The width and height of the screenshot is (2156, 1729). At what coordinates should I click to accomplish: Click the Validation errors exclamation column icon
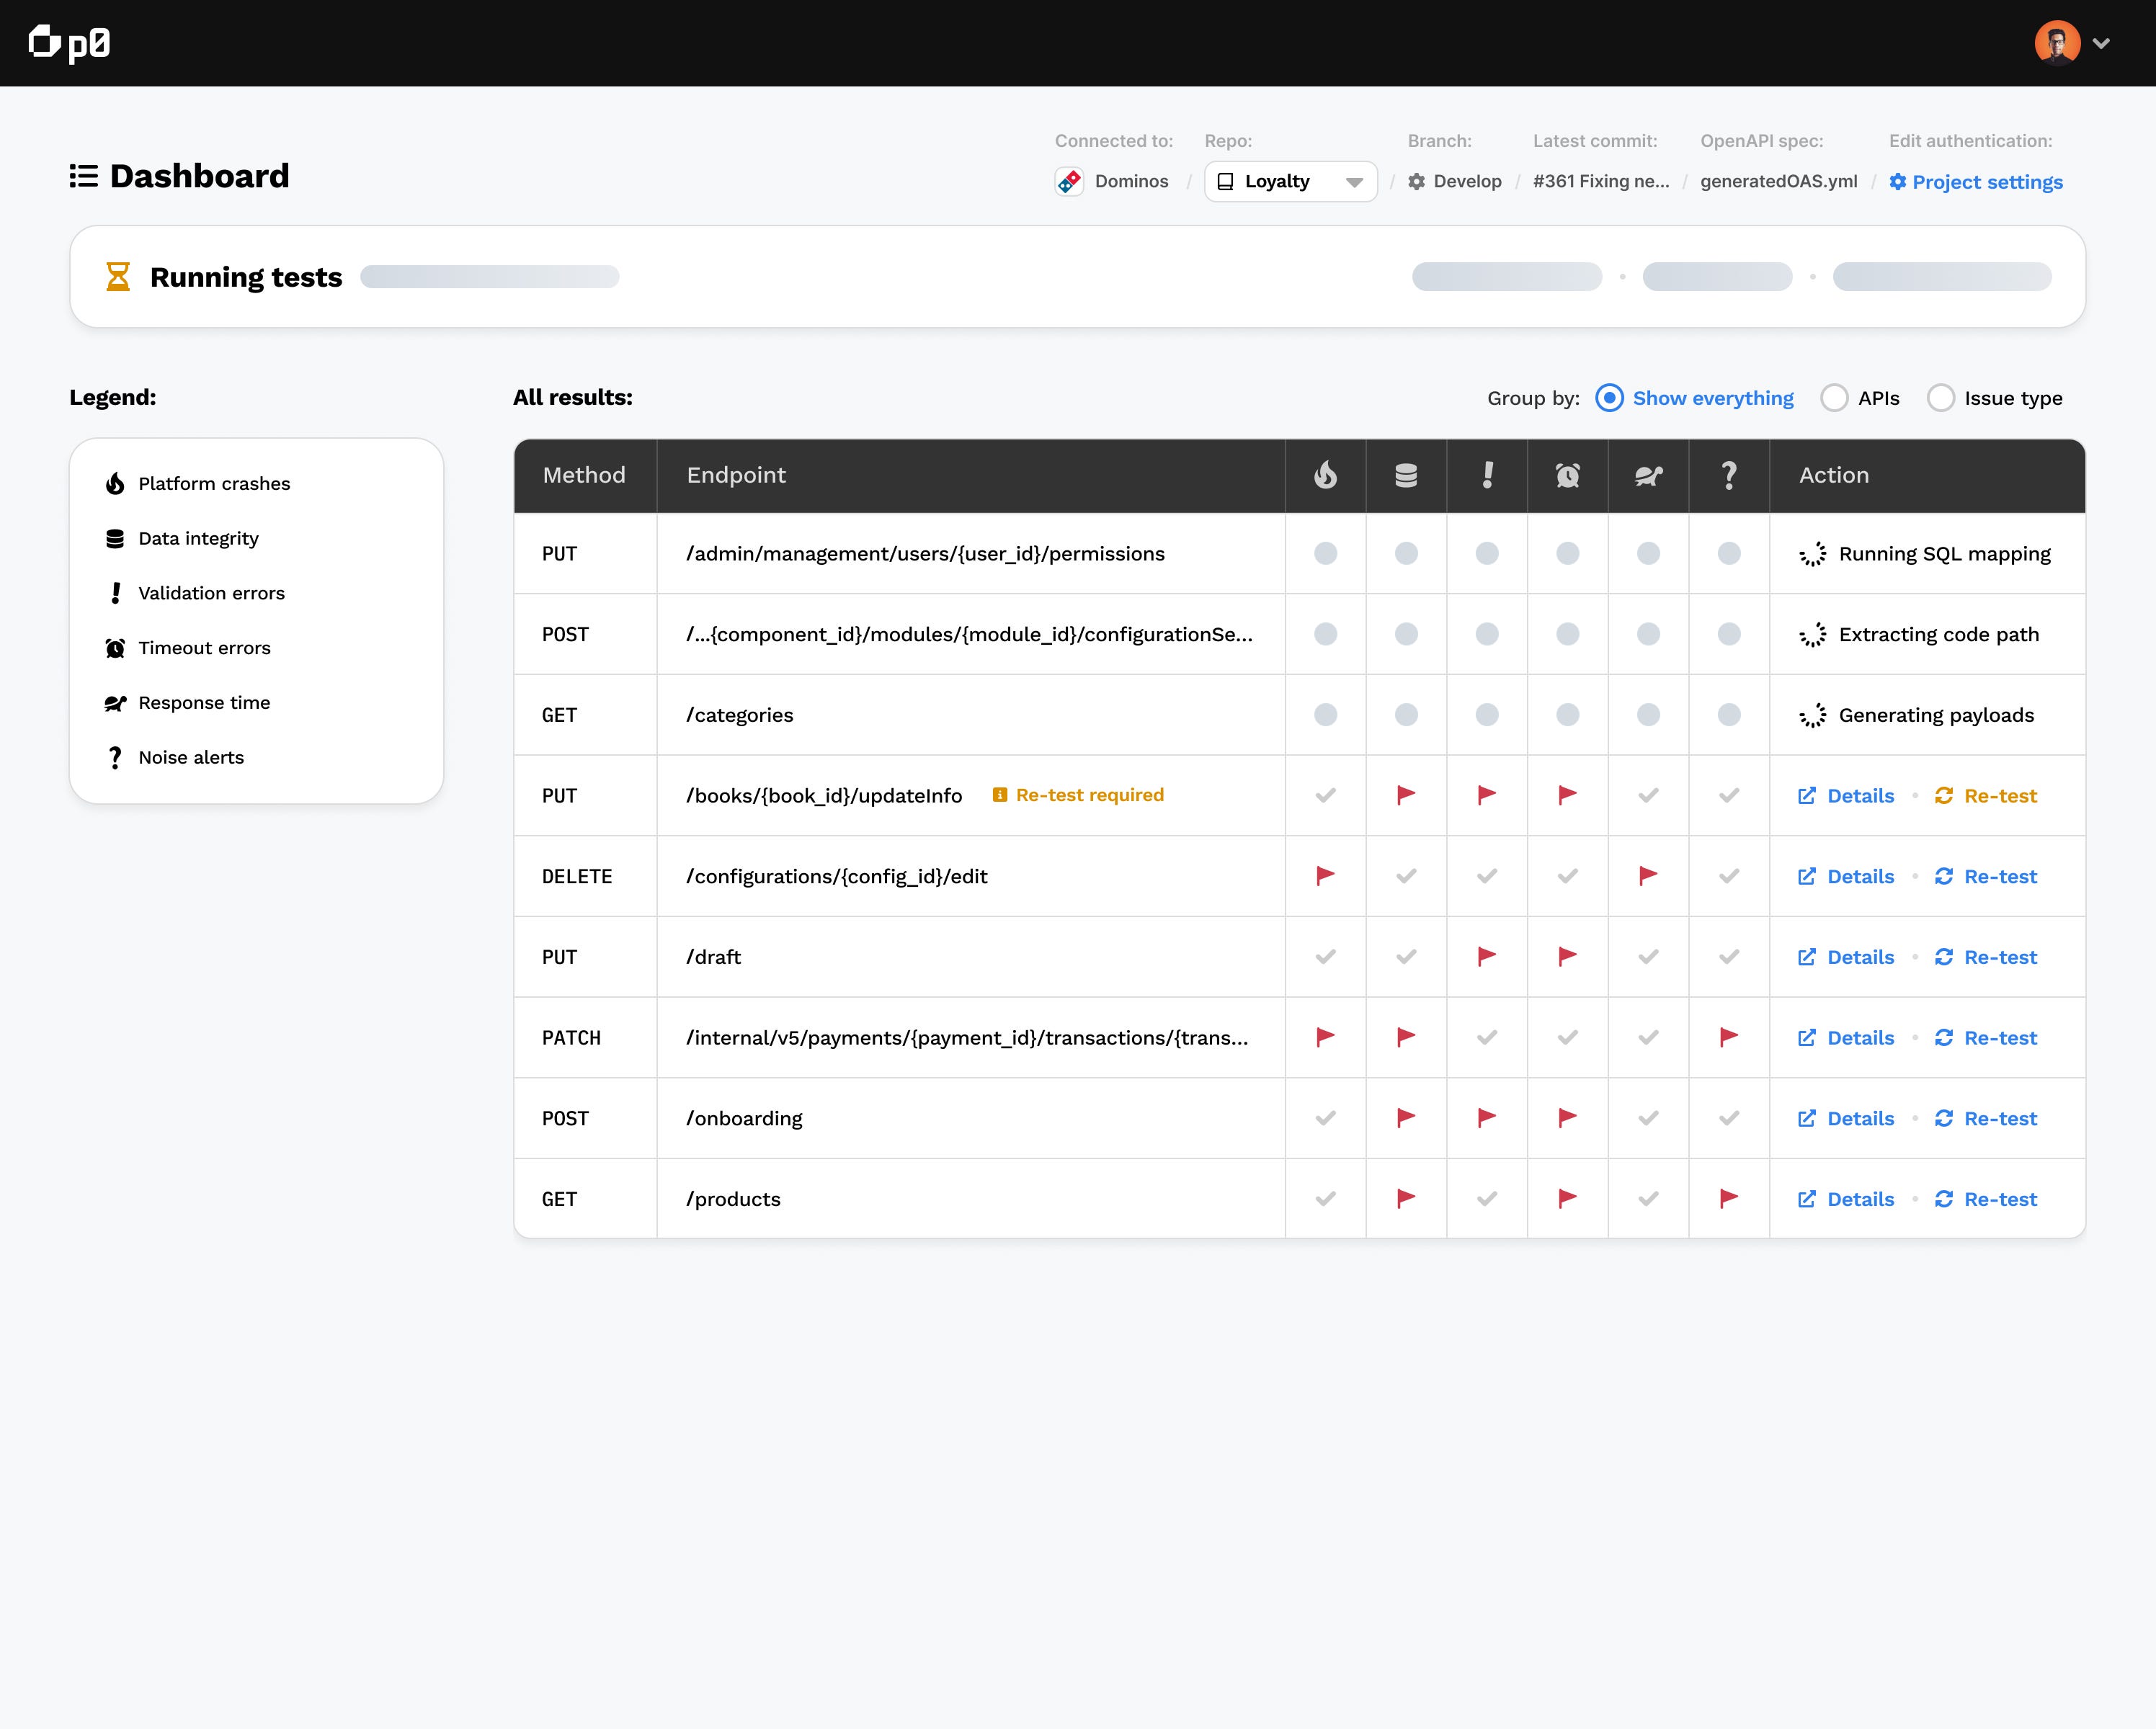coord(1487,475)
